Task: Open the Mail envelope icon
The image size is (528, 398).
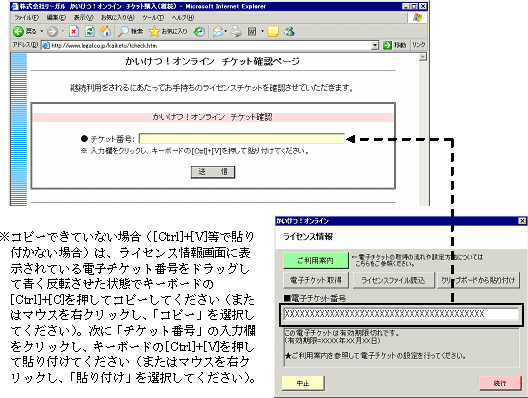Action: 218,32
